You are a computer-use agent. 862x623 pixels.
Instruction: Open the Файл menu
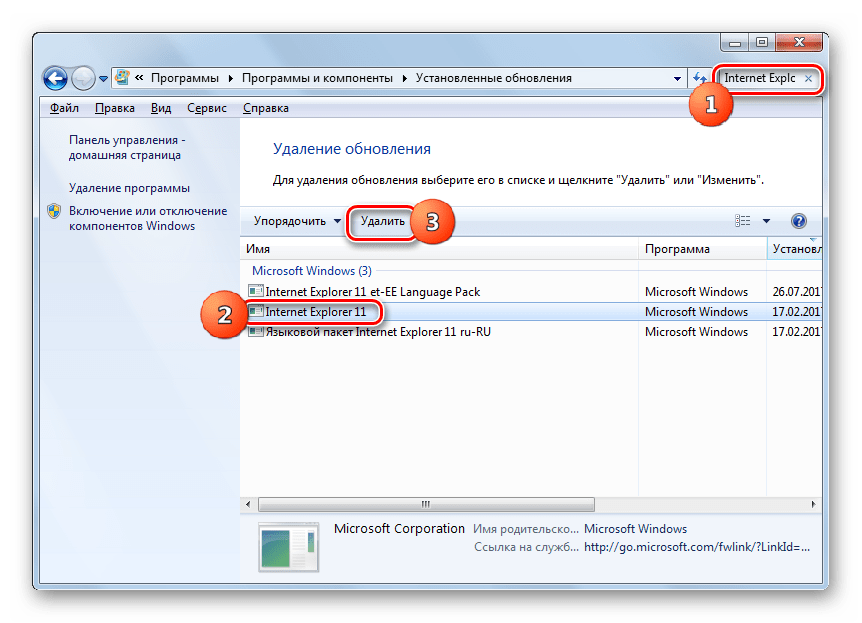(x=64, y=108)
